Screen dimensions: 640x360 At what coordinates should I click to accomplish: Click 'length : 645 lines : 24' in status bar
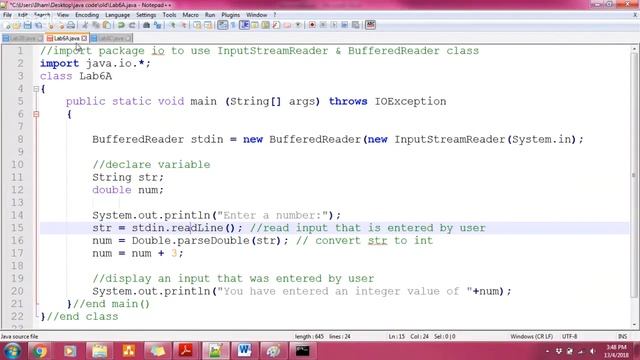click(322, 336)
